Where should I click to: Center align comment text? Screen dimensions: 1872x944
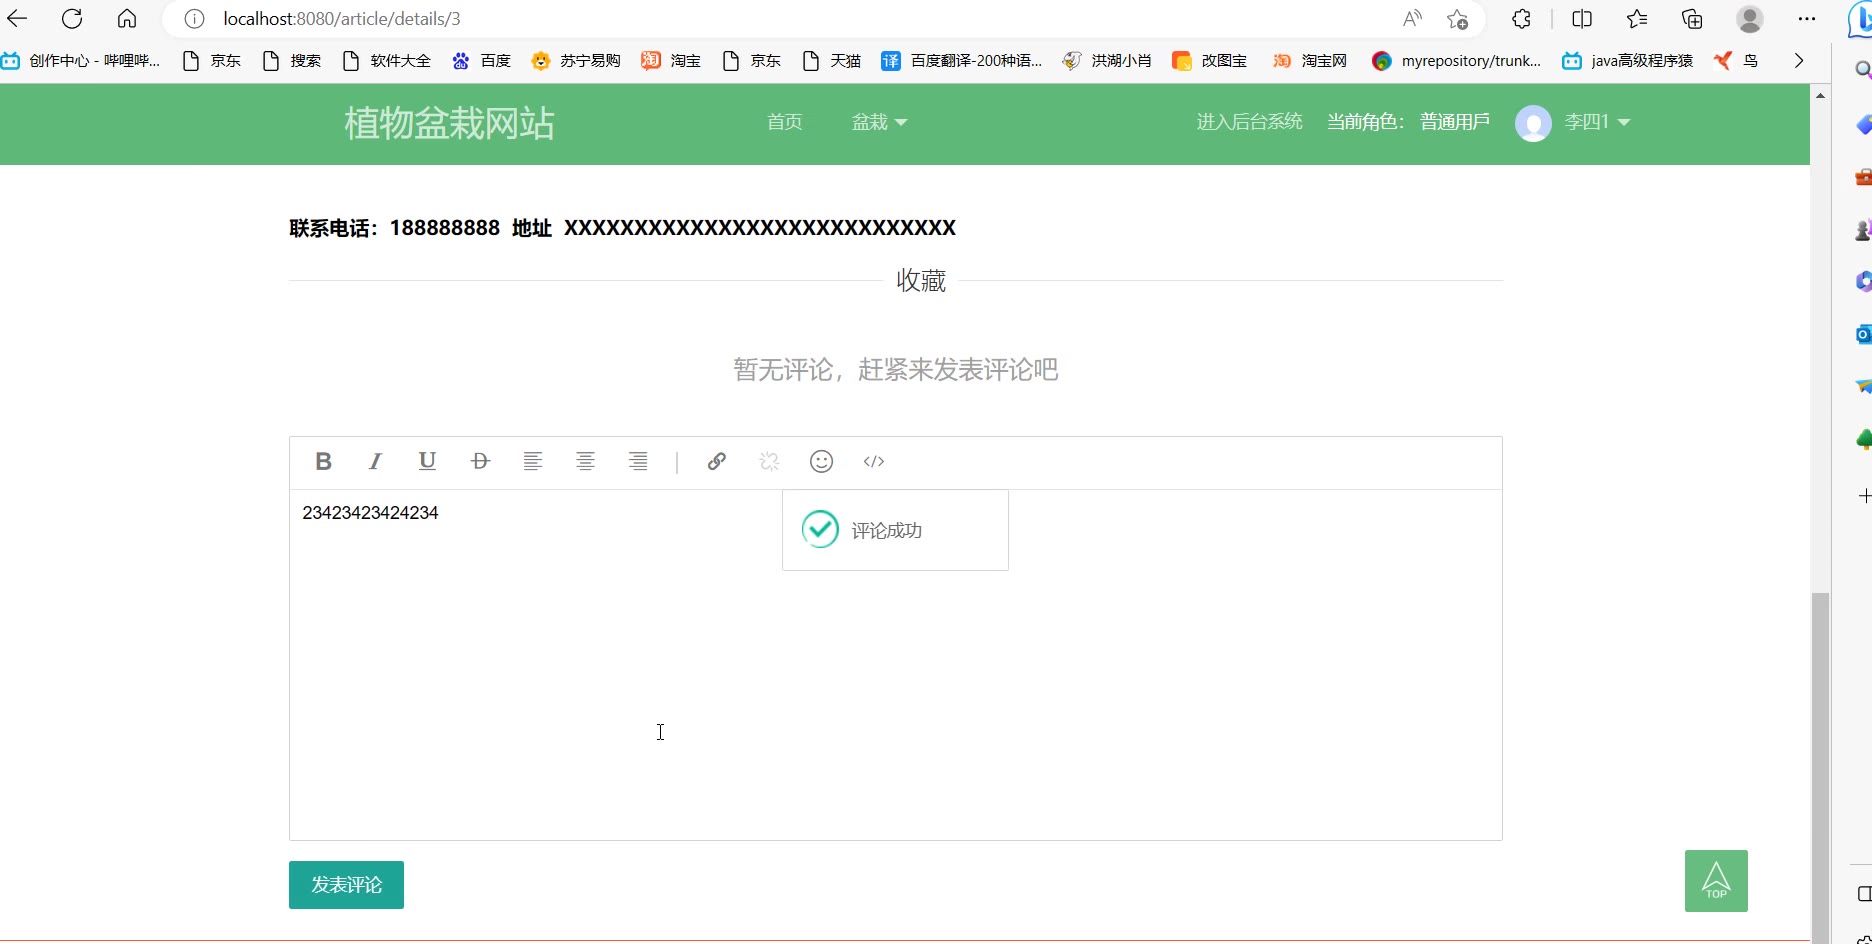tap(586, 461)
